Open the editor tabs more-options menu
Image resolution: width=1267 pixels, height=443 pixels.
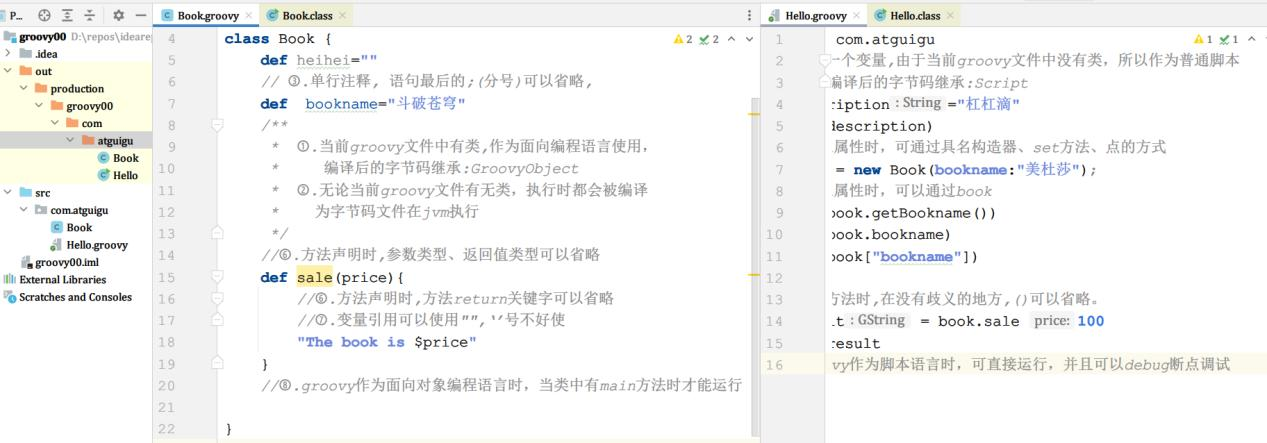(750, 16)
